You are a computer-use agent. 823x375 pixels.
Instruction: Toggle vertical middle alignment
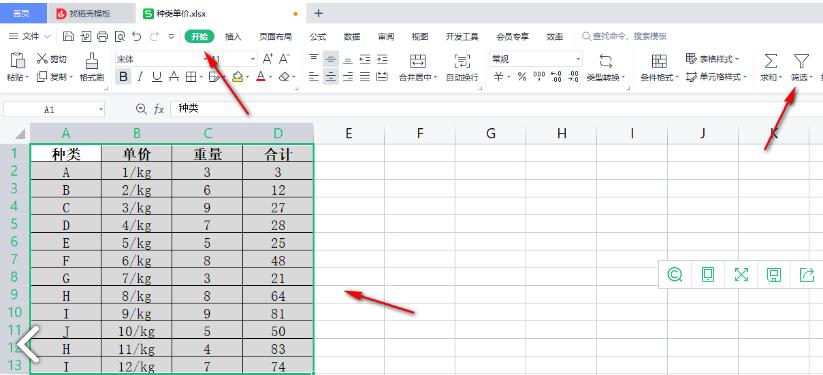pyautogui.click(x=331, y=59)
